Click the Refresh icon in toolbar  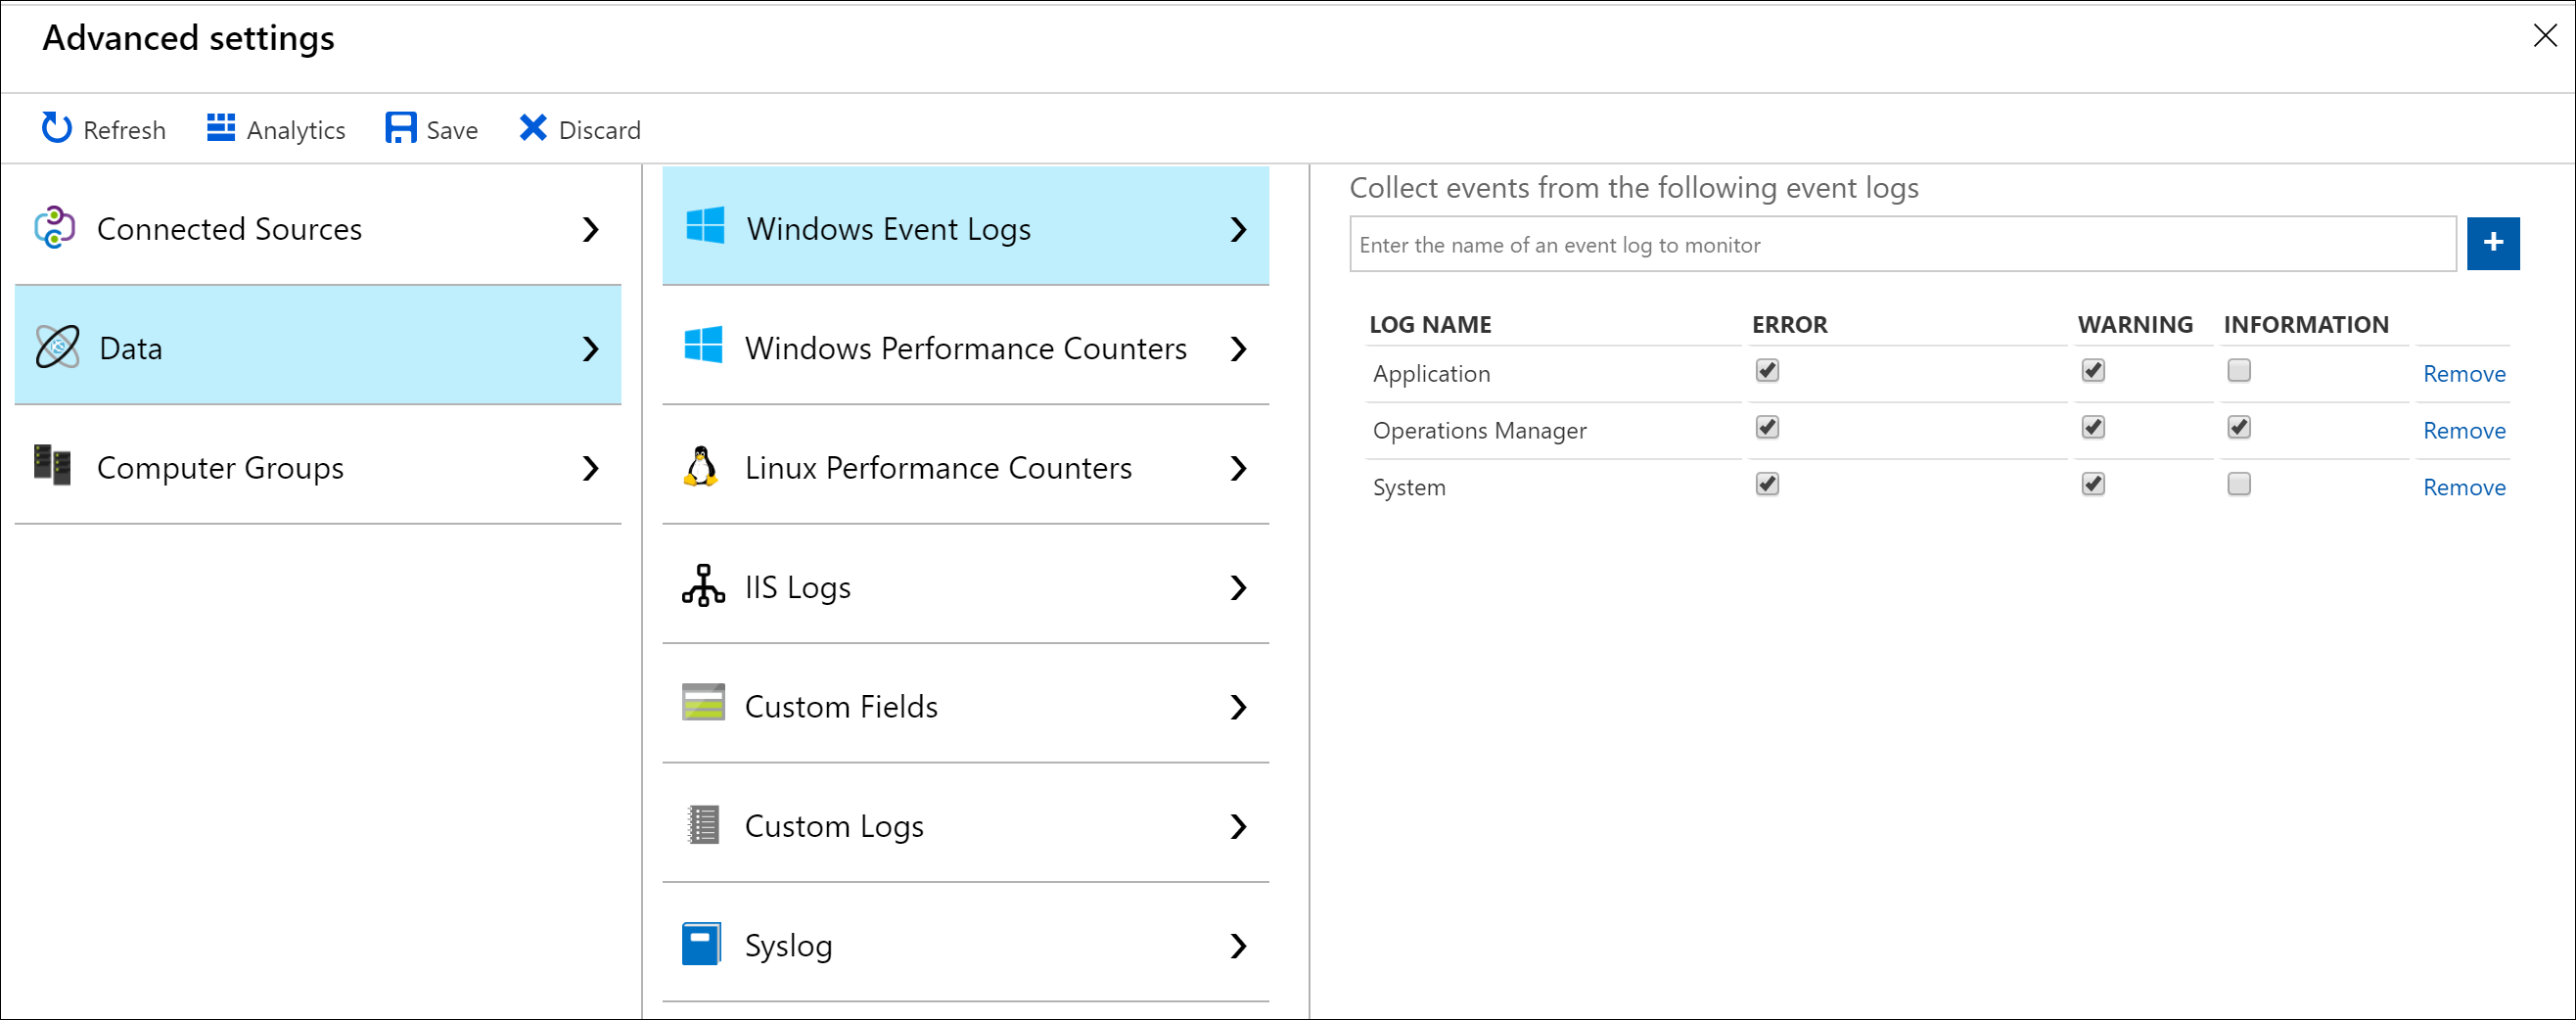(56, 128)
